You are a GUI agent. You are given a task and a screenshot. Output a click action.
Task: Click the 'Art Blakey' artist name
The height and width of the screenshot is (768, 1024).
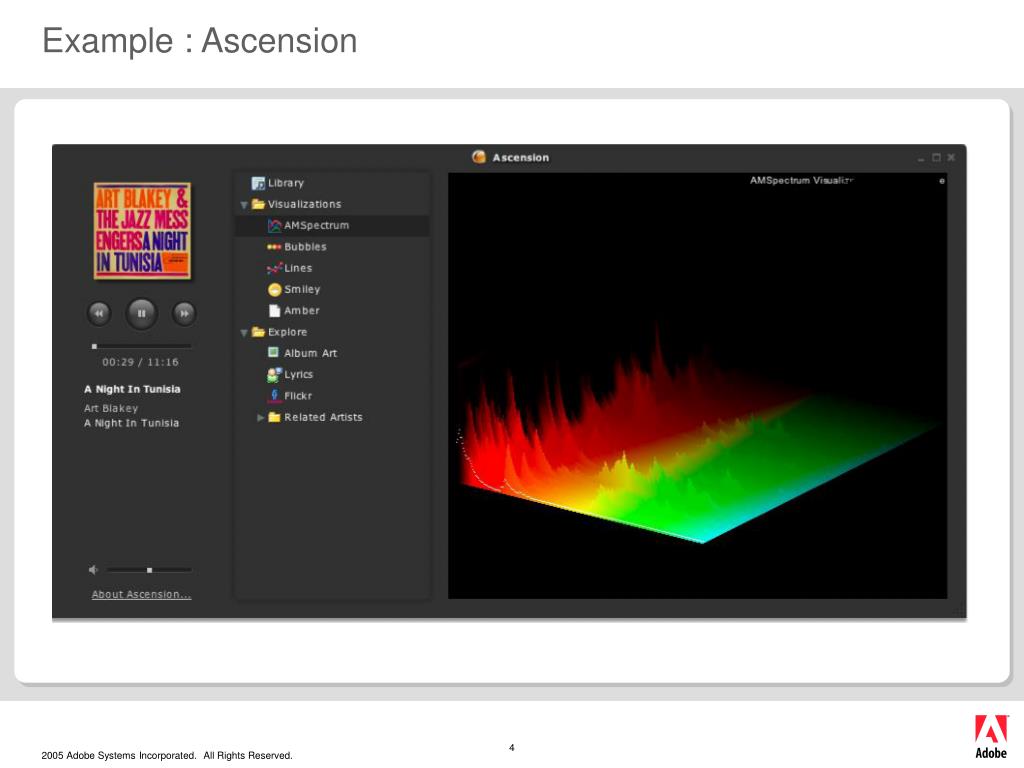[111, 408]
